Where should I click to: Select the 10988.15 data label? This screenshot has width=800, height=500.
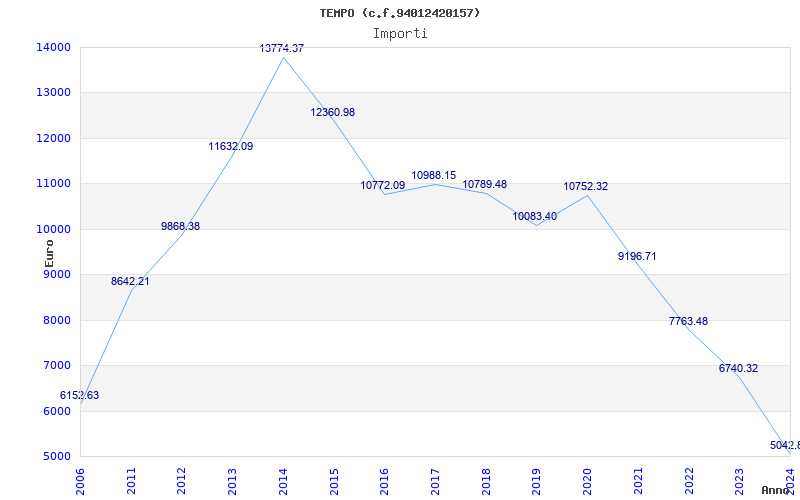pos(434,176)
